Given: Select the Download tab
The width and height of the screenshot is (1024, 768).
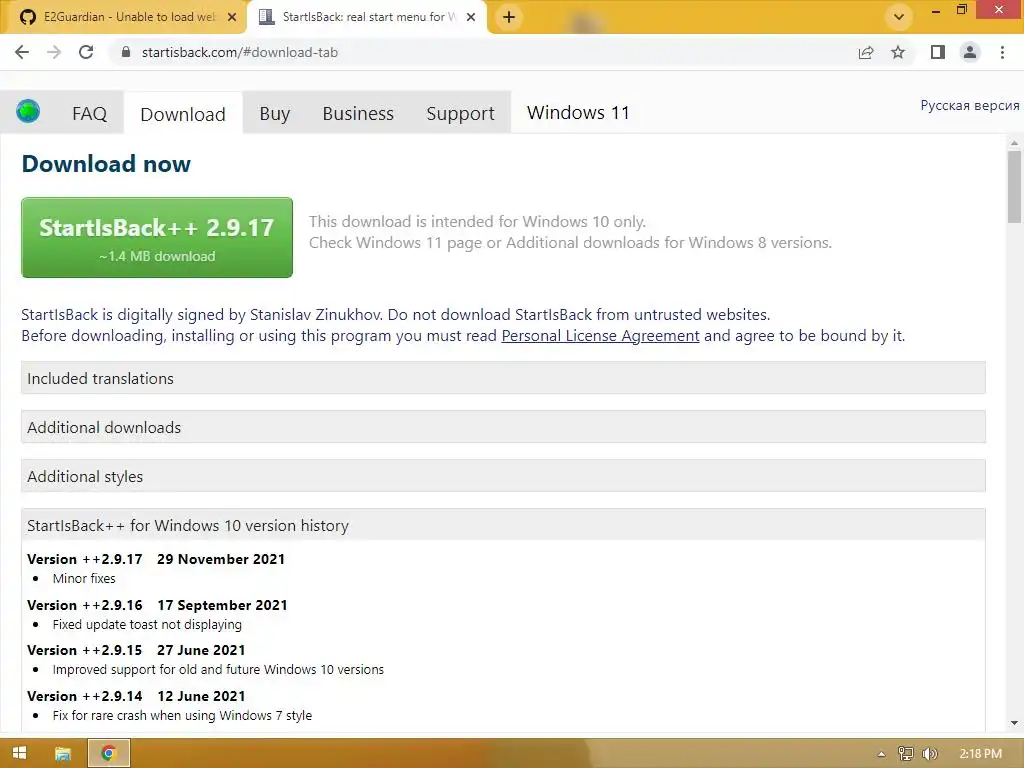Looking at the screenshot, I should click(183, 114).
